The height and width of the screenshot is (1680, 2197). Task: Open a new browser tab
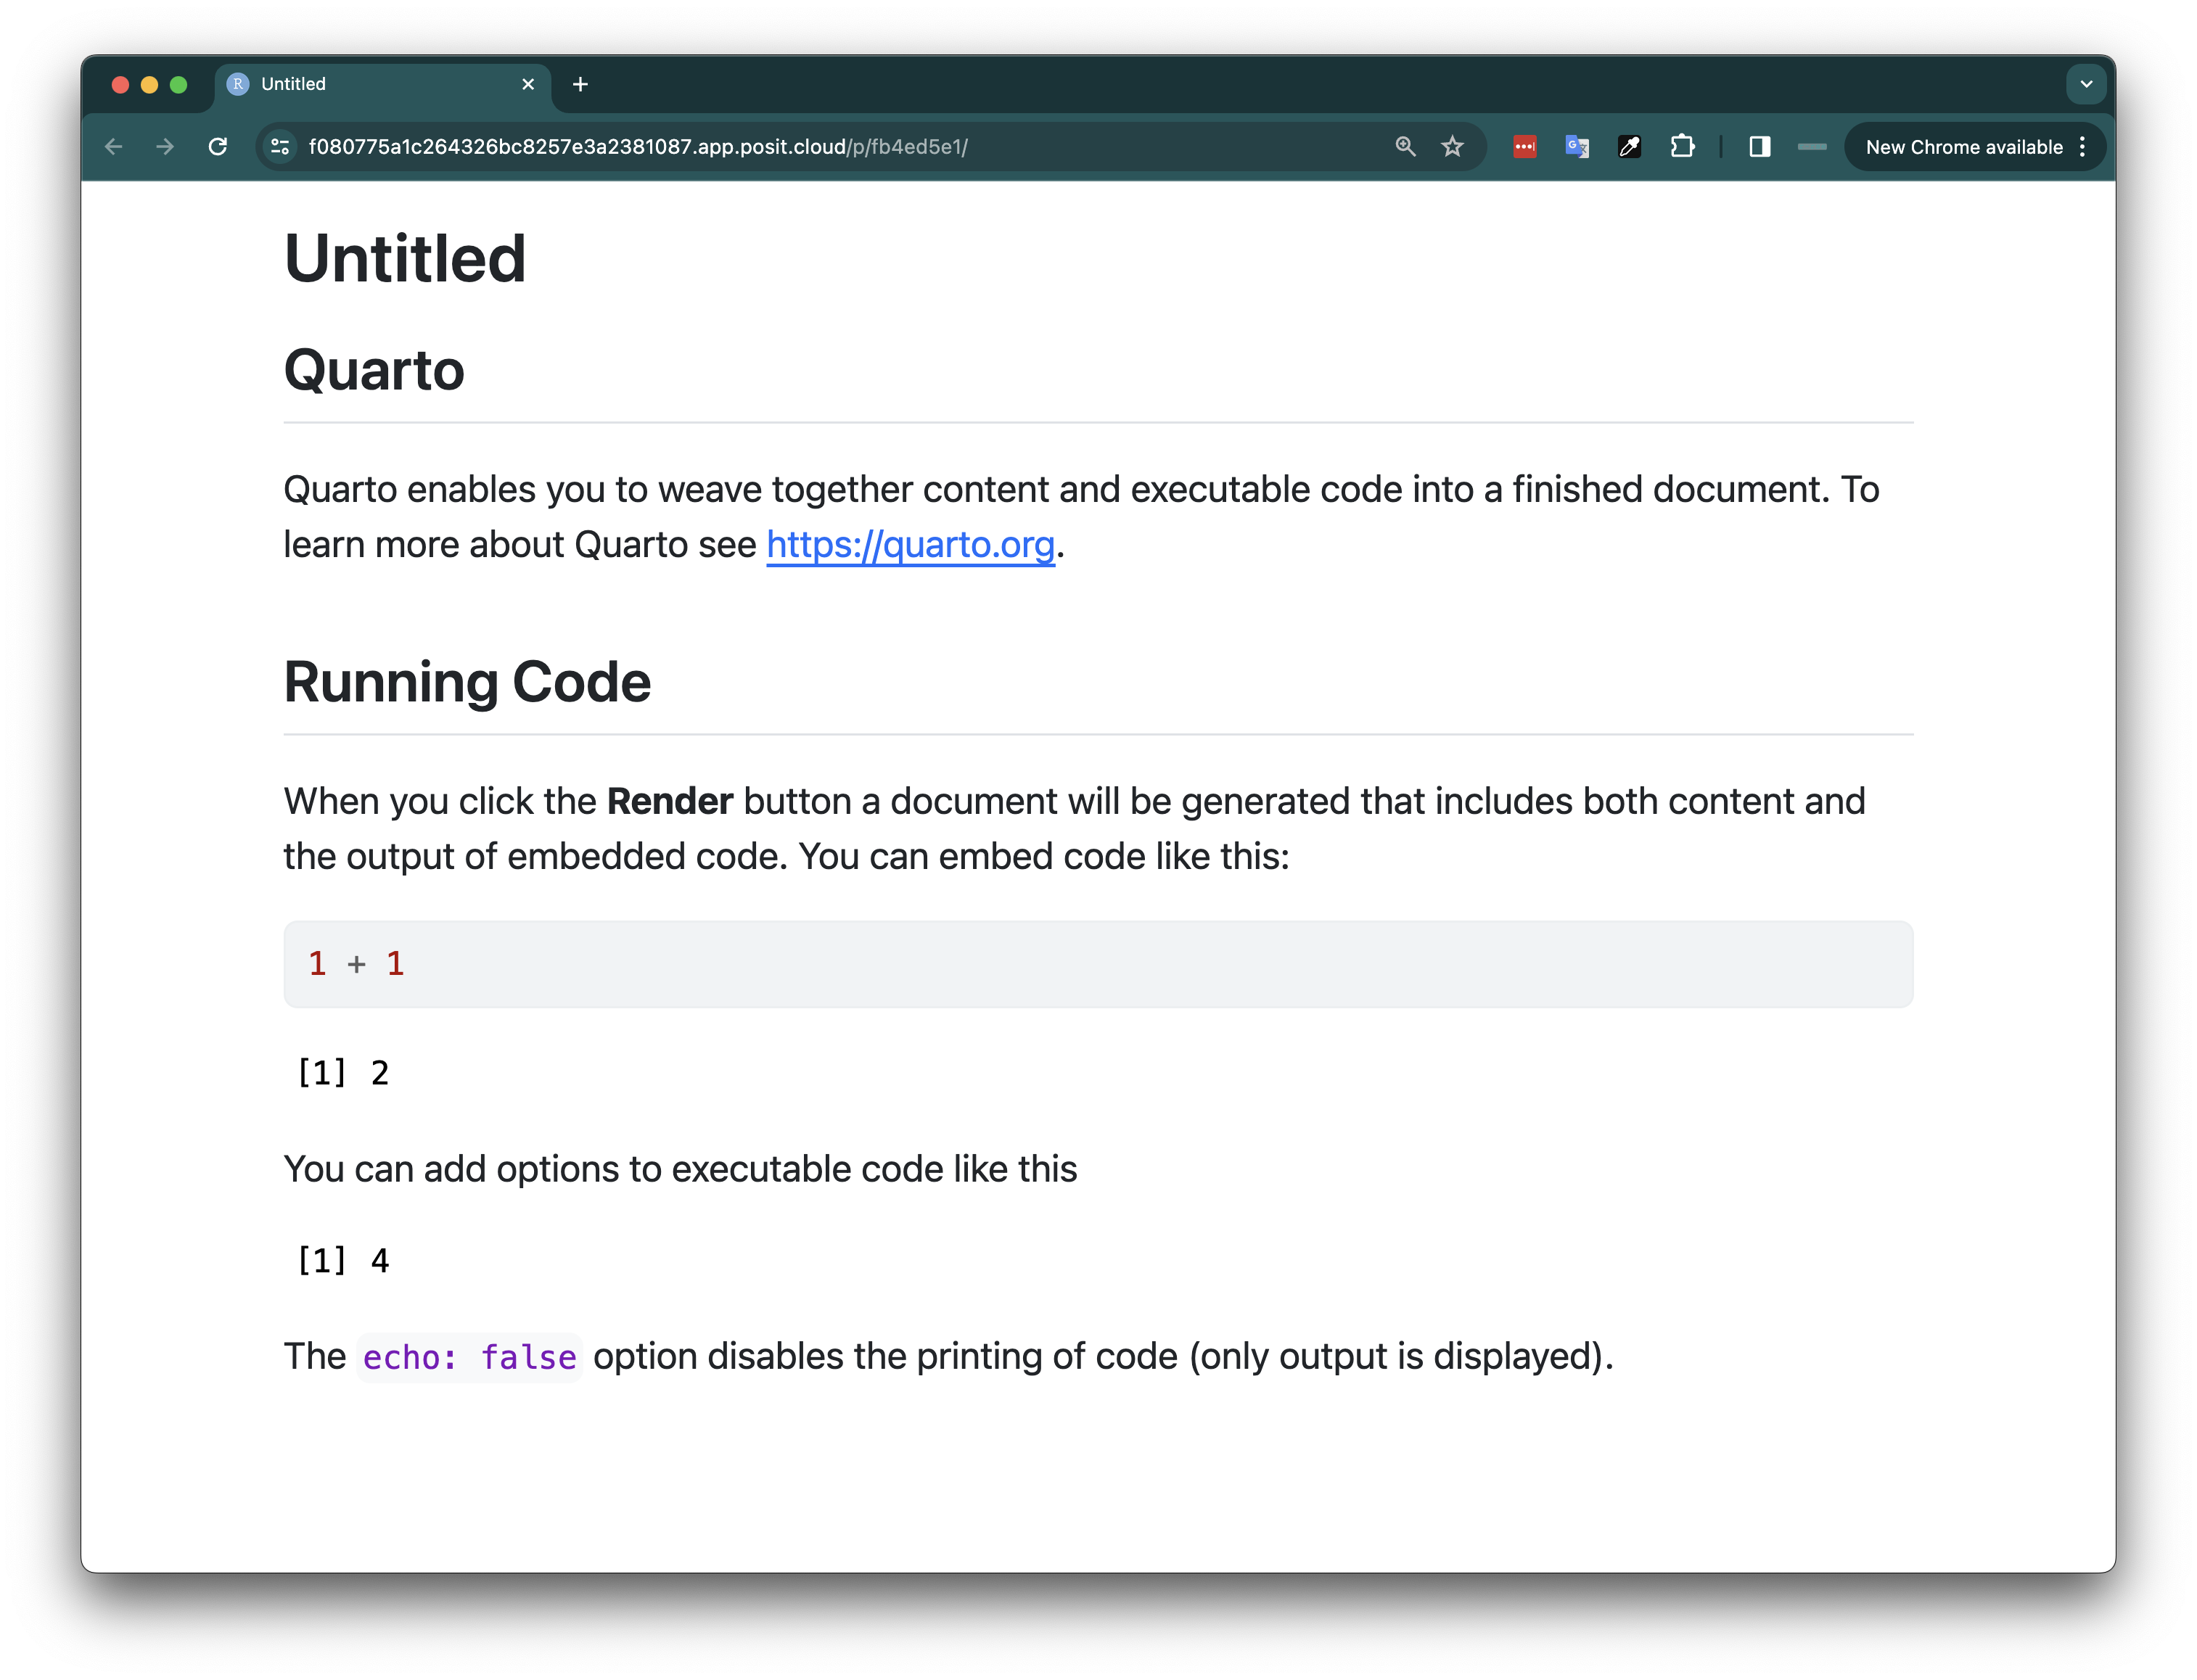coord(580,84)
